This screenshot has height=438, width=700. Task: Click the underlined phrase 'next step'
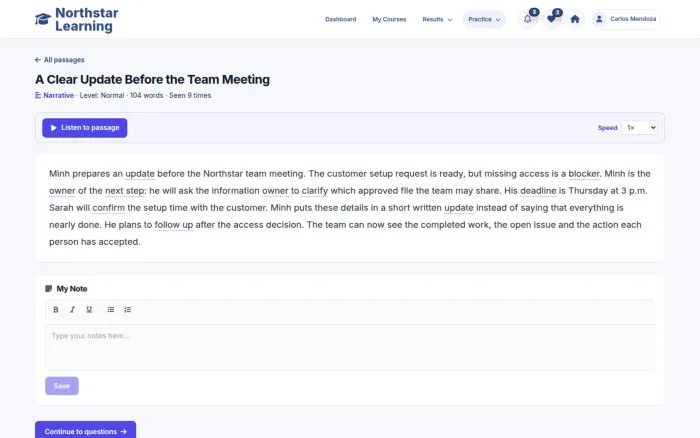tap(125, 191)
